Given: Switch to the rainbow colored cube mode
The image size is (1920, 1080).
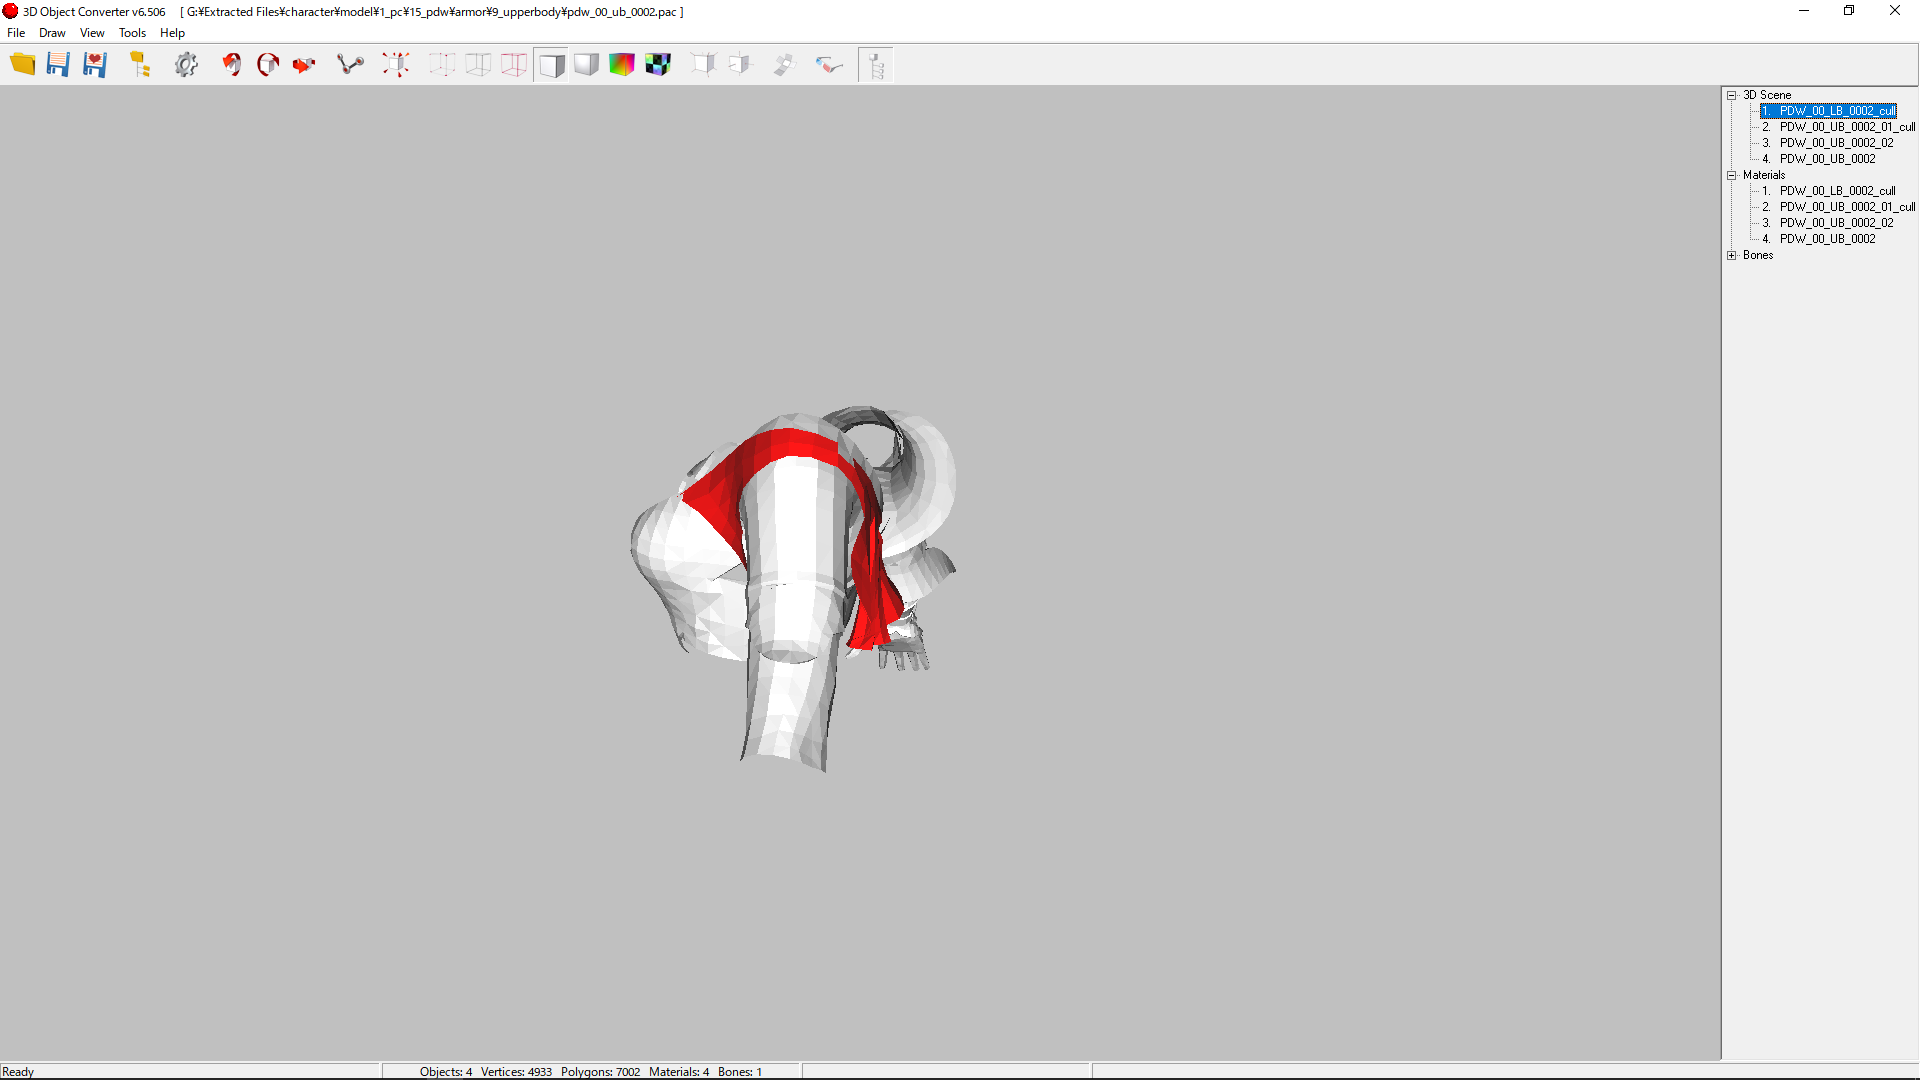Looking at the screenshot, I should pos(622,65).
